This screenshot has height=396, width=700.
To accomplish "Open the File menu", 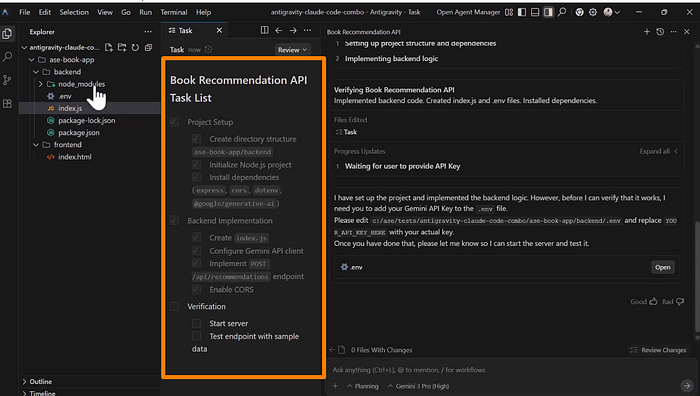I will tap(25, 12).
